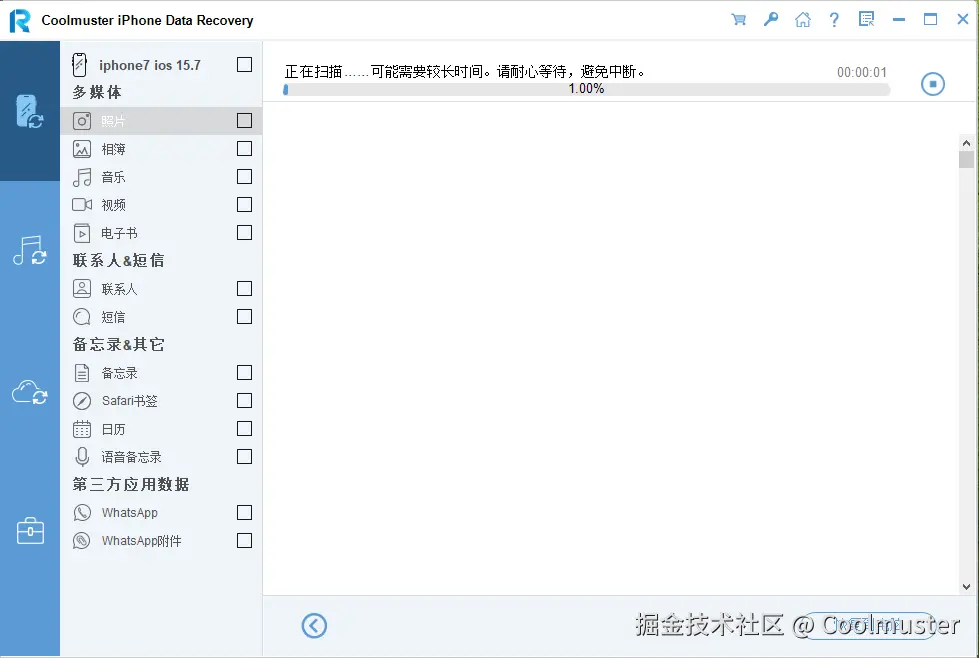Enable the 联系人 checkbox
979x658 pixels.
pos(244,288)
